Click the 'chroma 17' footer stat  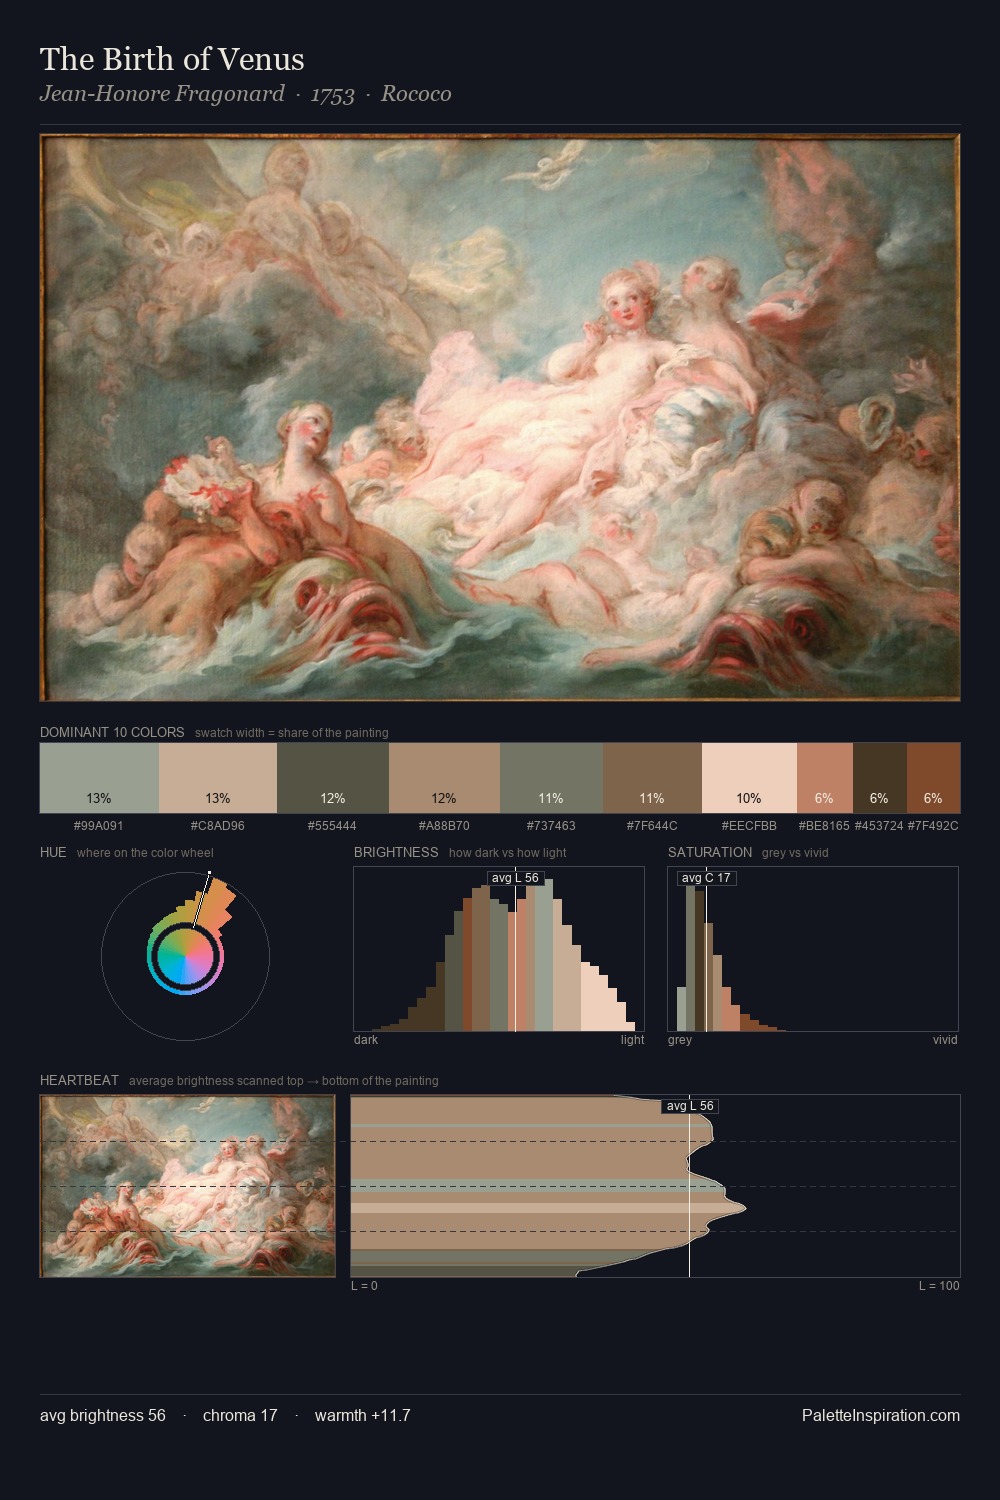tap(240, 1415)
